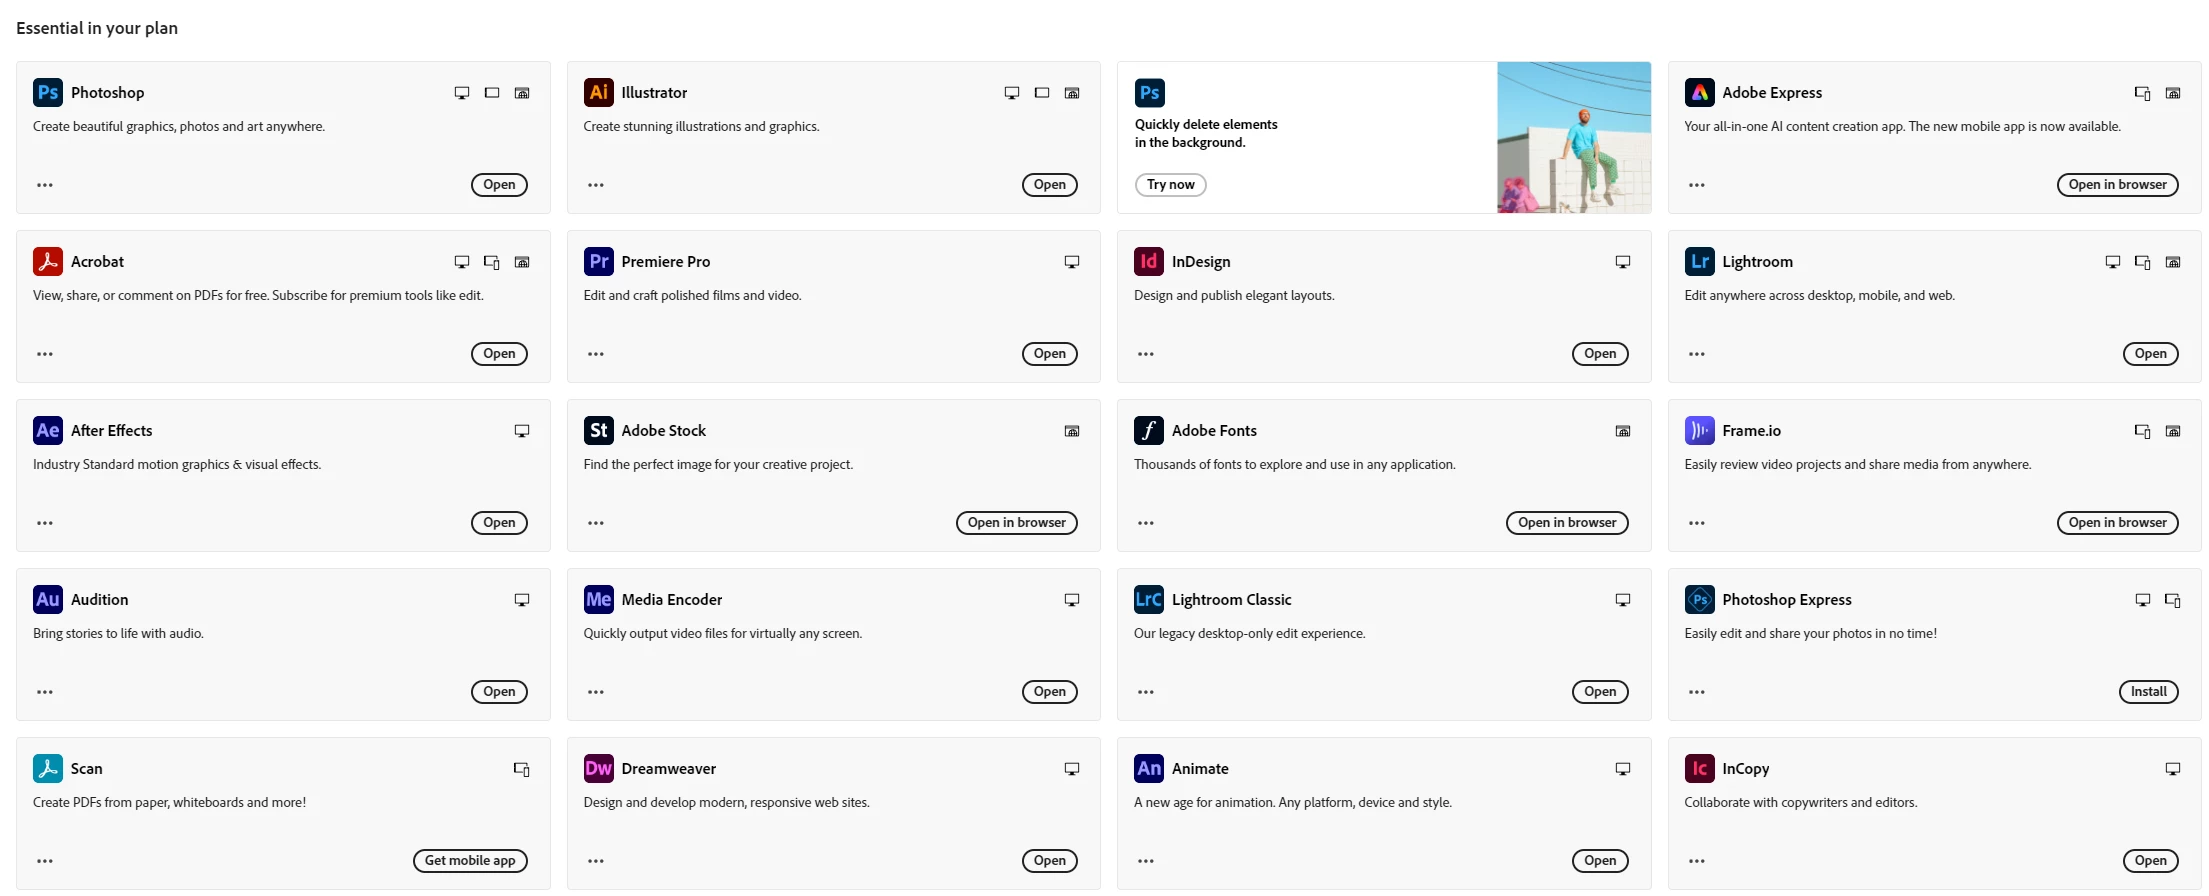
Task: Click the Dreamweaver Dw icon
Action: pyautogui.click(x=598, y=768)
